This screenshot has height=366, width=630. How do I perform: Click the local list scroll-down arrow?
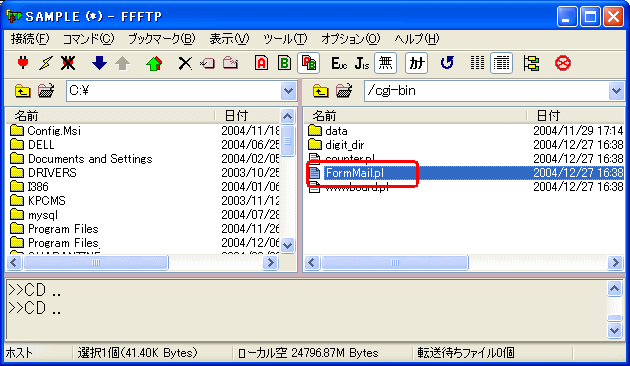pyautogui.click(x=287, y=245)
